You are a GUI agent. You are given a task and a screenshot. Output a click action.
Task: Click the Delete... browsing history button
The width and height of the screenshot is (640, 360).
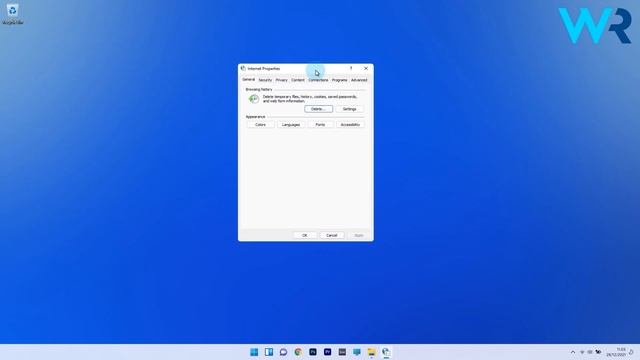(x=318, y=109)
